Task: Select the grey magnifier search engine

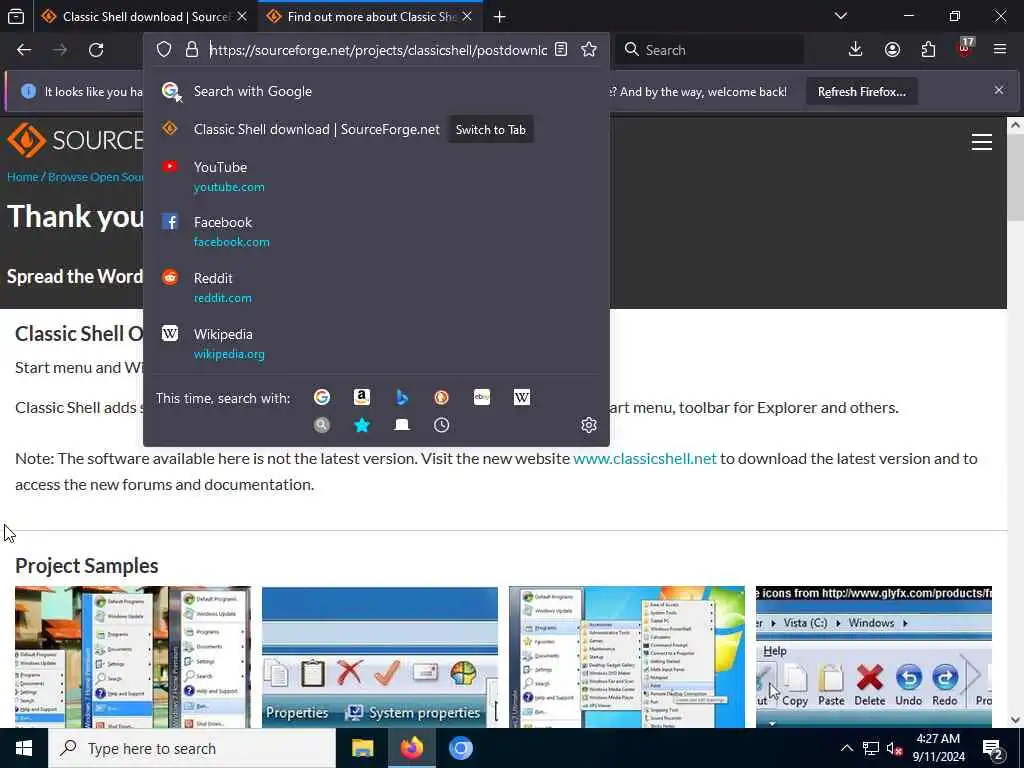Action: coord(322,425)
